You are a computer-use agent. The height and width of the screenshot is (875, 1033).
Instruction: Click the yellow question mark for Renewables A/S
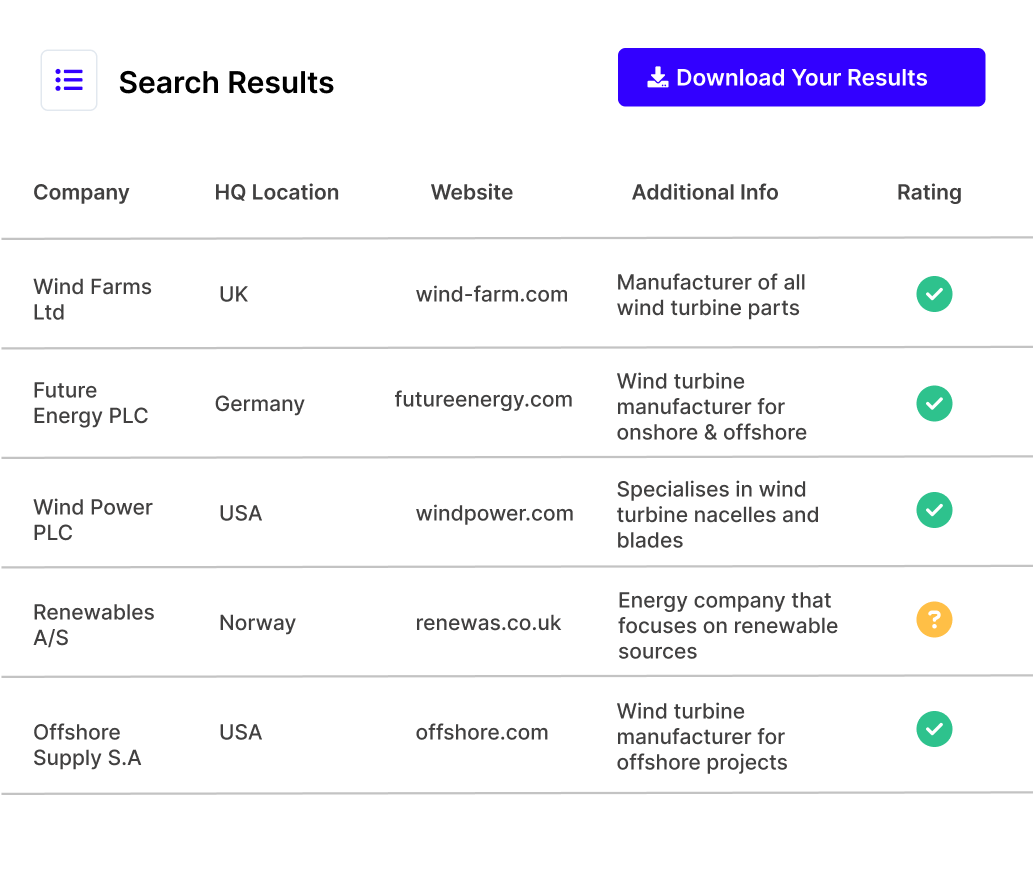(934, 620)
